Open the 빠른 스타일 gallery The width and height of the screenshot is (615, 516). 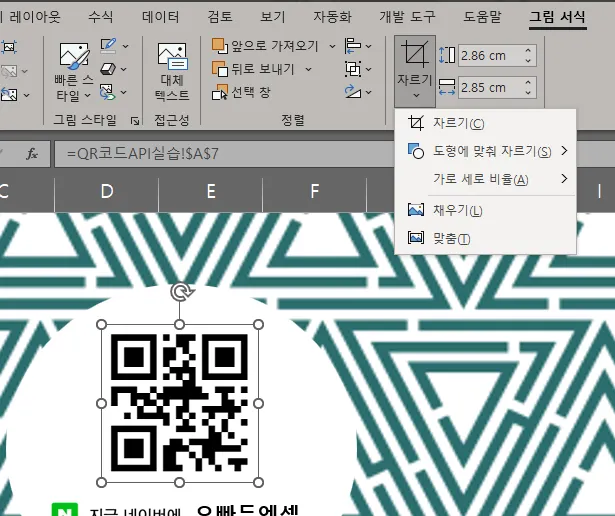tap(74, 71)
